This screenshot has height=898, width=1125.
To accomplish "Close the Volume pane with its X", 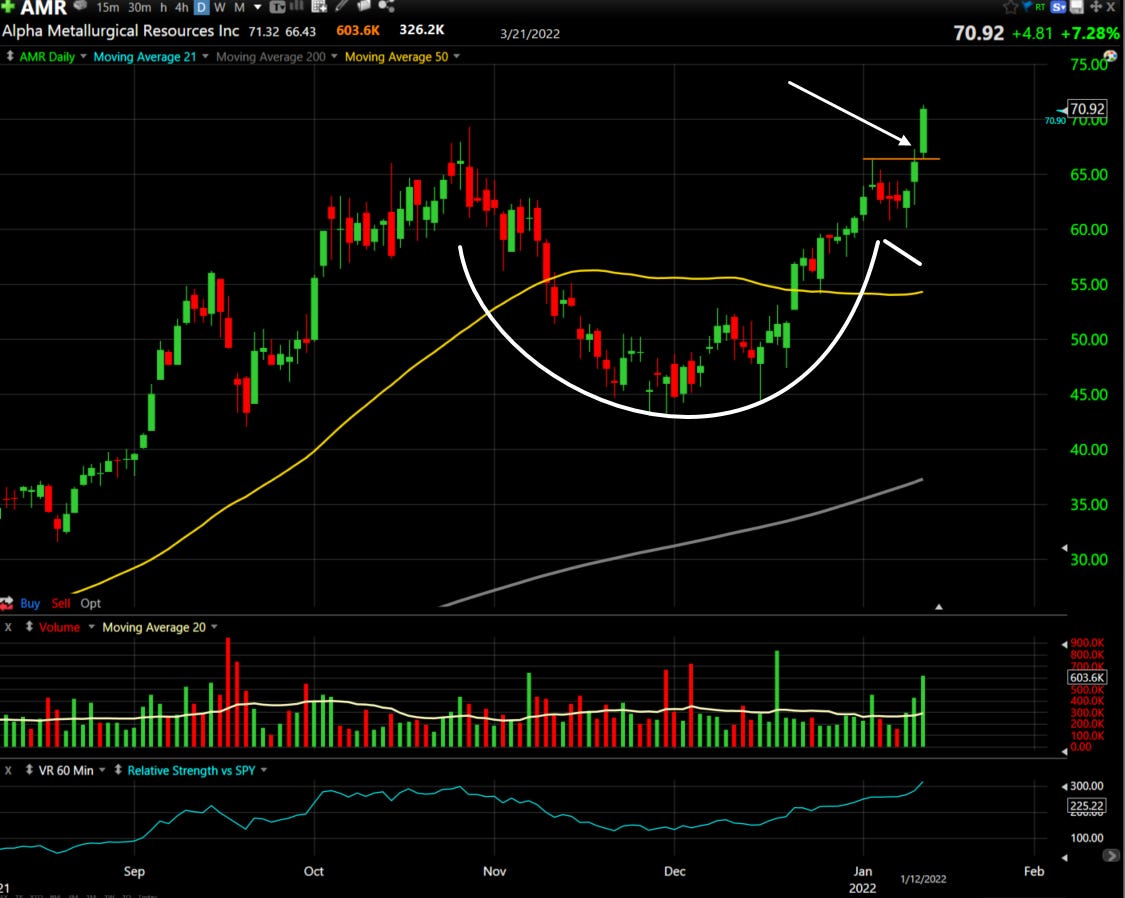I will [x=9, y=627].
